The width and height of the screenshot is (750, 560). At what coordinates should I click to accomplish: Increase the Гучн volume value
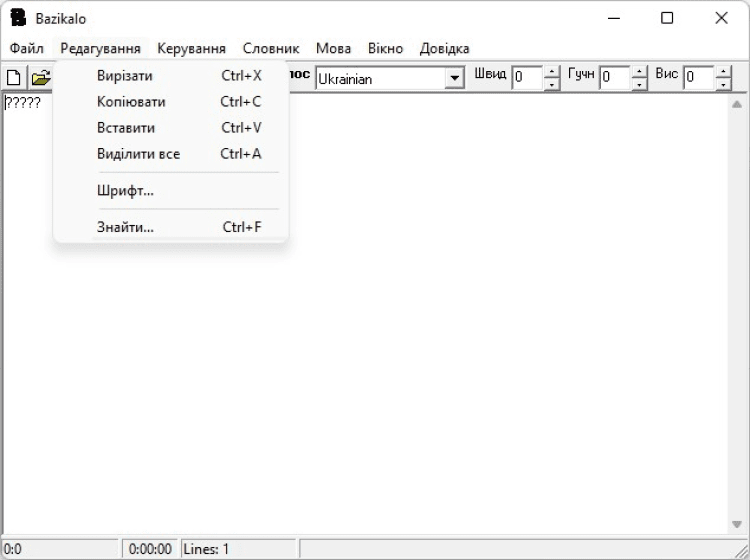pyautogui.click(x=640, y=72)
